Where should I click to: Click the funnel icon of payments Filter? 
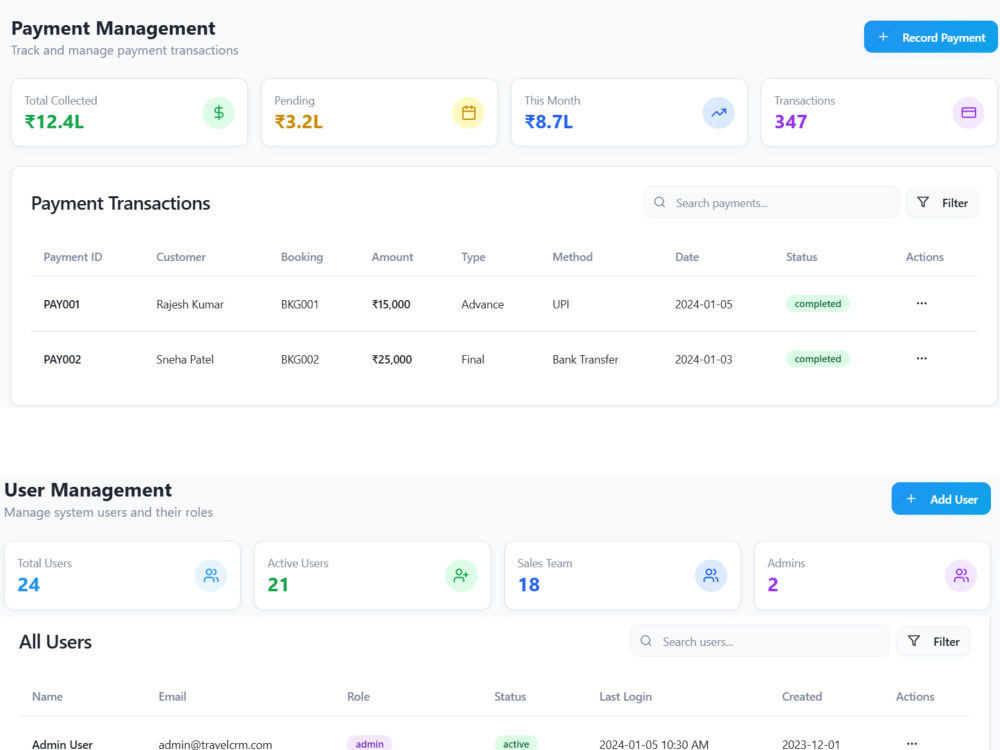[x=923, y=202]
